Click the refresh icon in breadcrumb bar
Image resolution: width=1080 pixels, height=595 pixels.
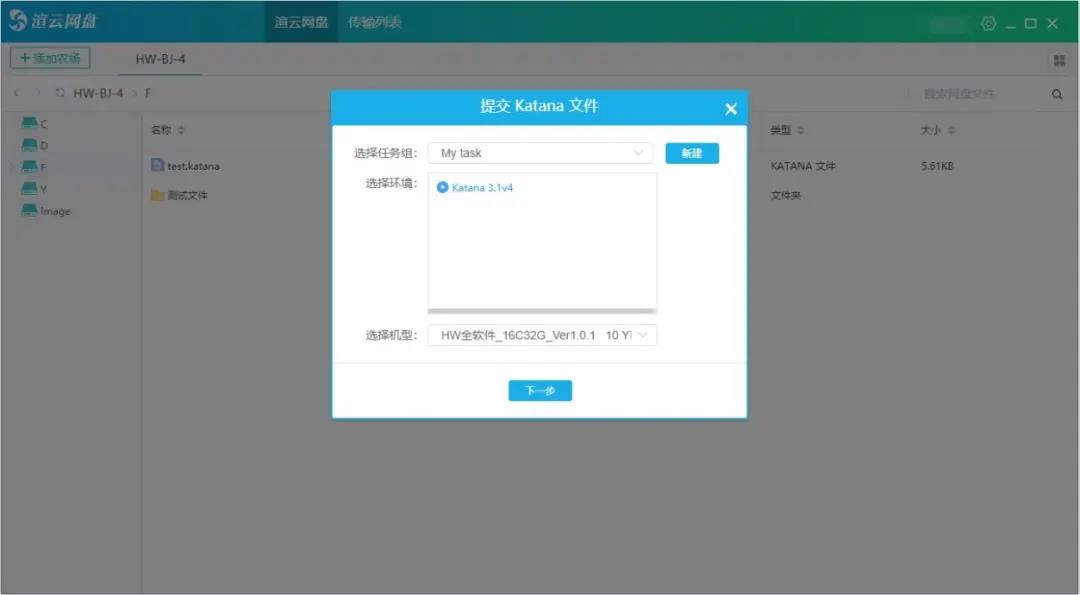[60, 93]
